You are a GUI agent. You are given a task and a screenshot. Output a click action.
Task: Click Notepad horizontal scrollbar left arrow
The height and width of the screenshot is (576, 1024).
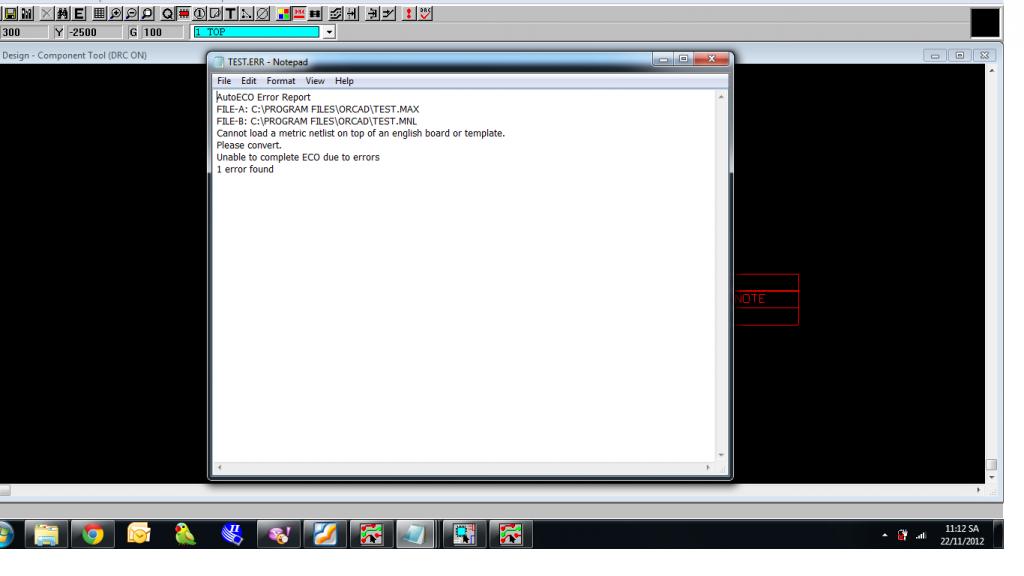pyautogui.click(x=219, y=468)
